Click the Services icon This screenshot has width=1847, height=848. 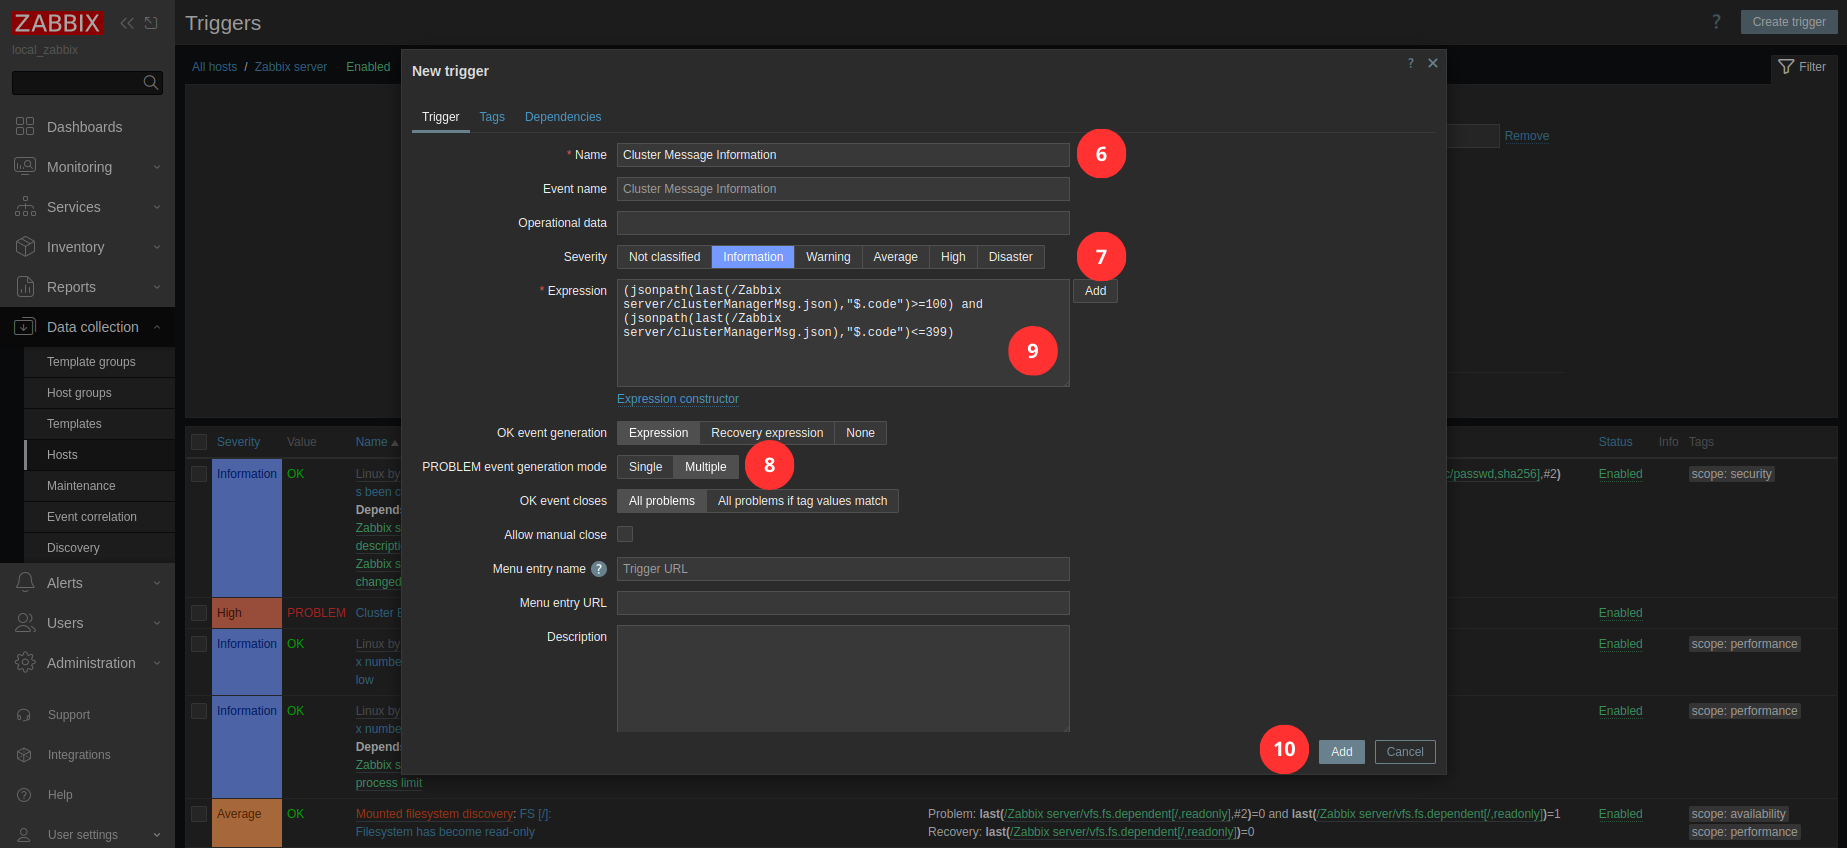(25, 206)
